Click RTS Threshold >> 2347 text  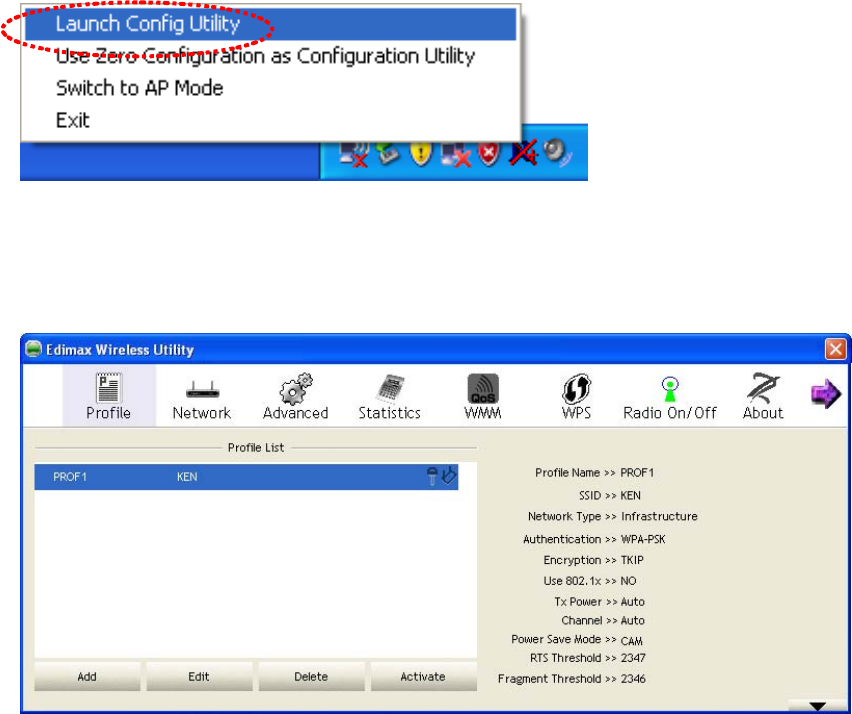[x=587, y=658]
